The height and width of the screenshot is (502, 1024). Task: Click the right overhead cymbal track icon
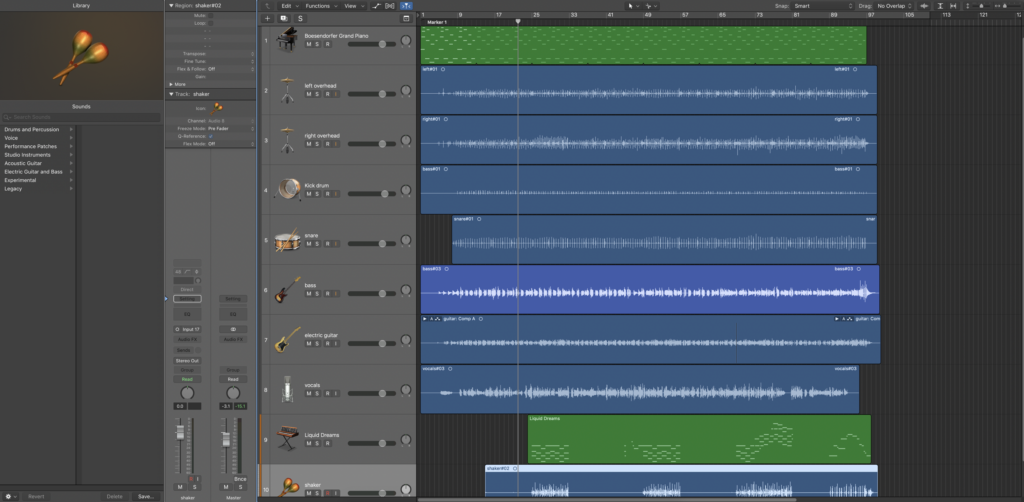pyautogui.click(x=287, y=140)
